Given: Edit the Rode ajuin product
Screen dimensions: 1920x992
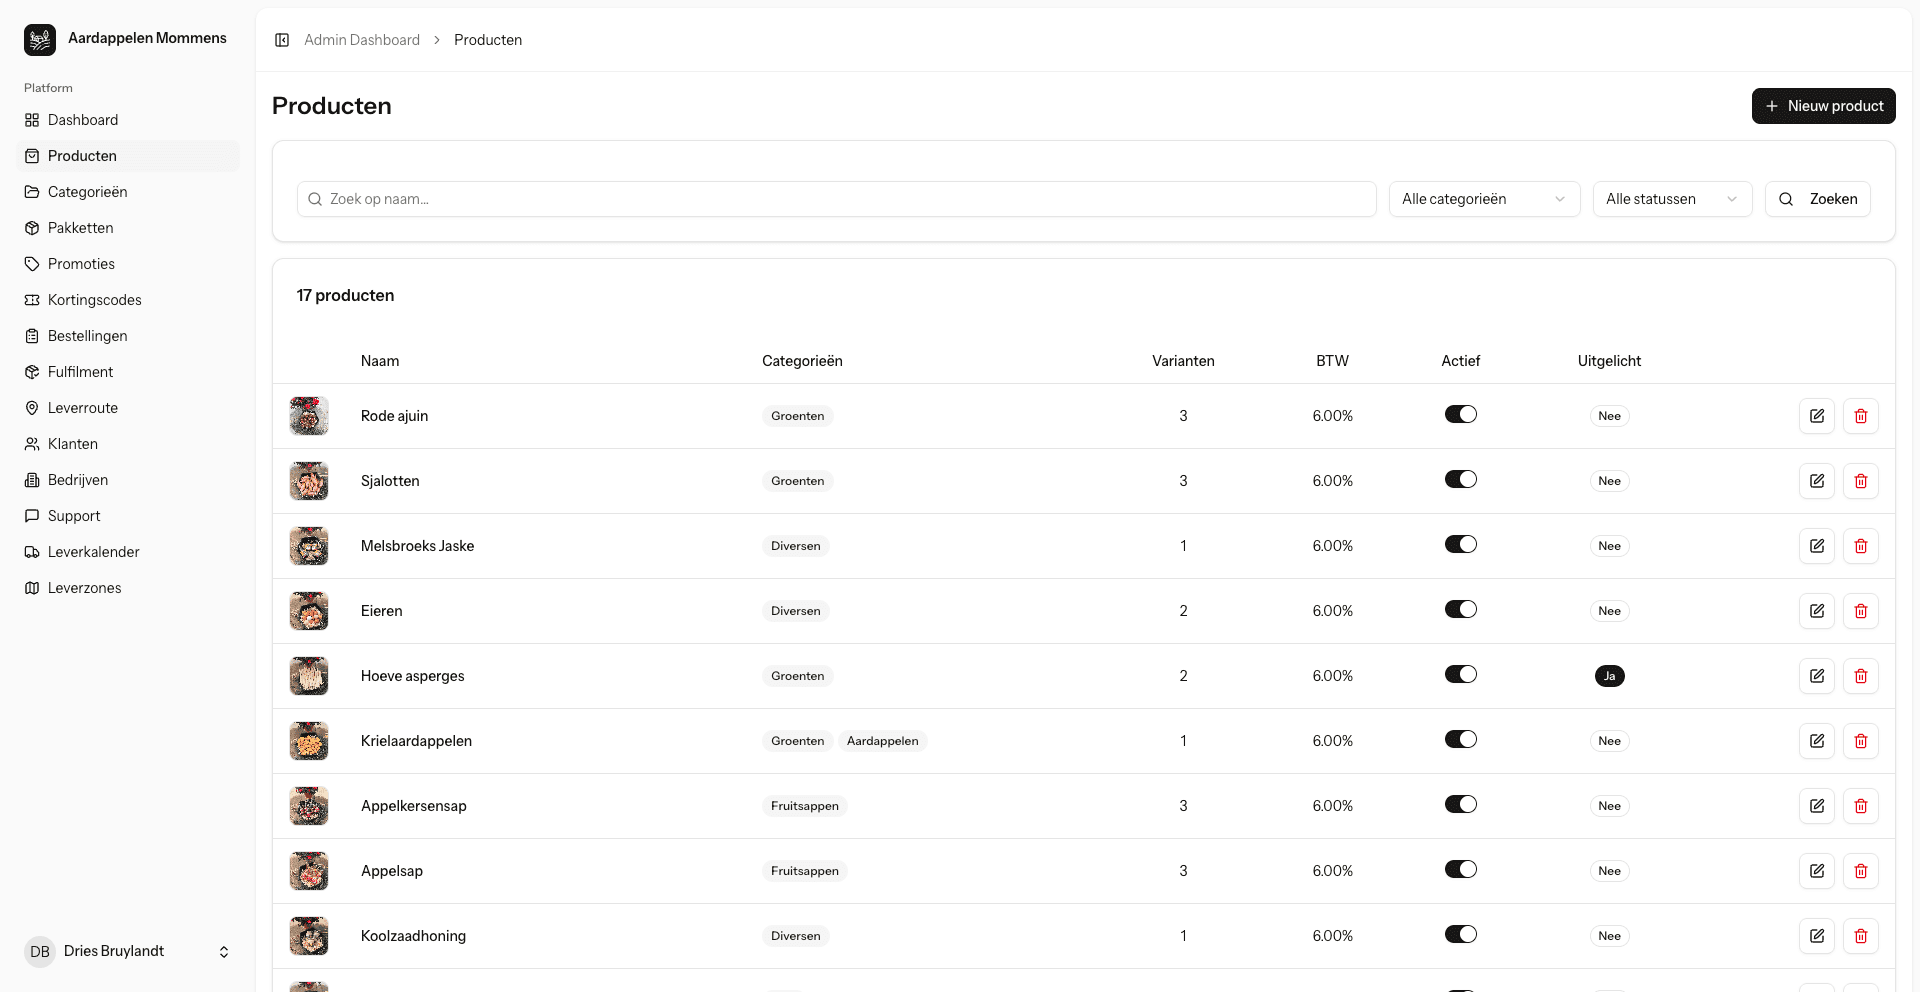Looking at the screenshot, I should [x=1817, y=416].
